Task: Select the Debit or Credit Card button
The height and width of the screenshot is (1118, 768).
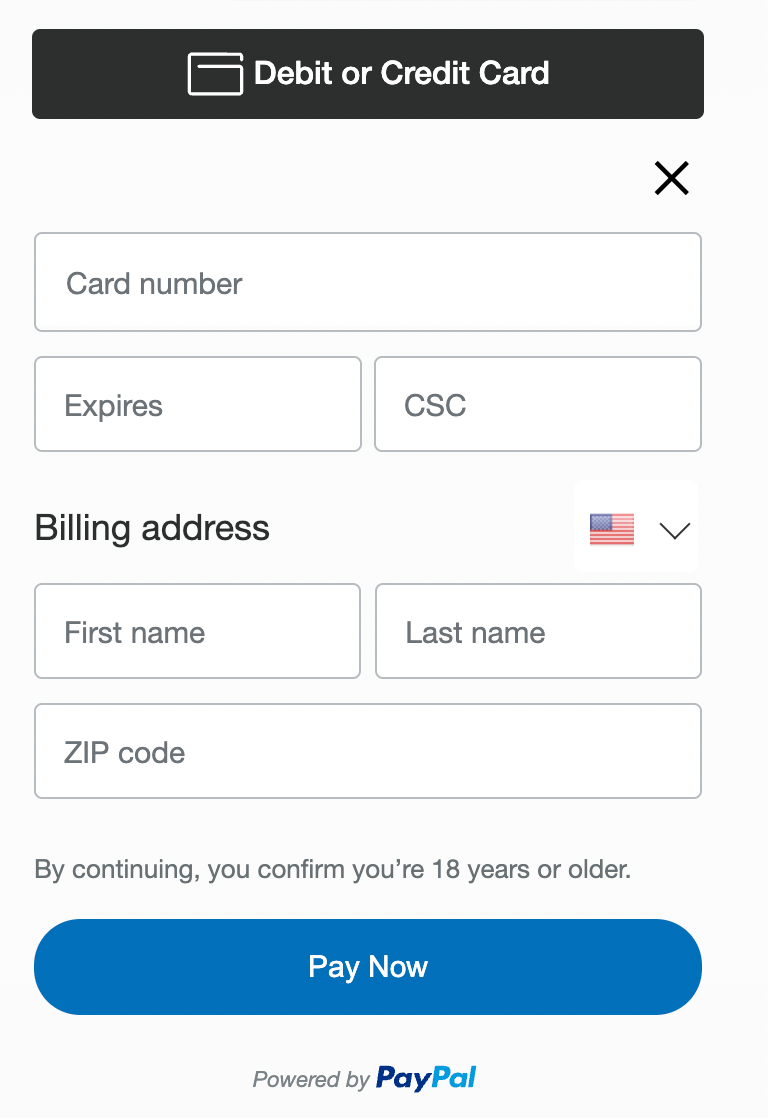Action: click(368, 74)
